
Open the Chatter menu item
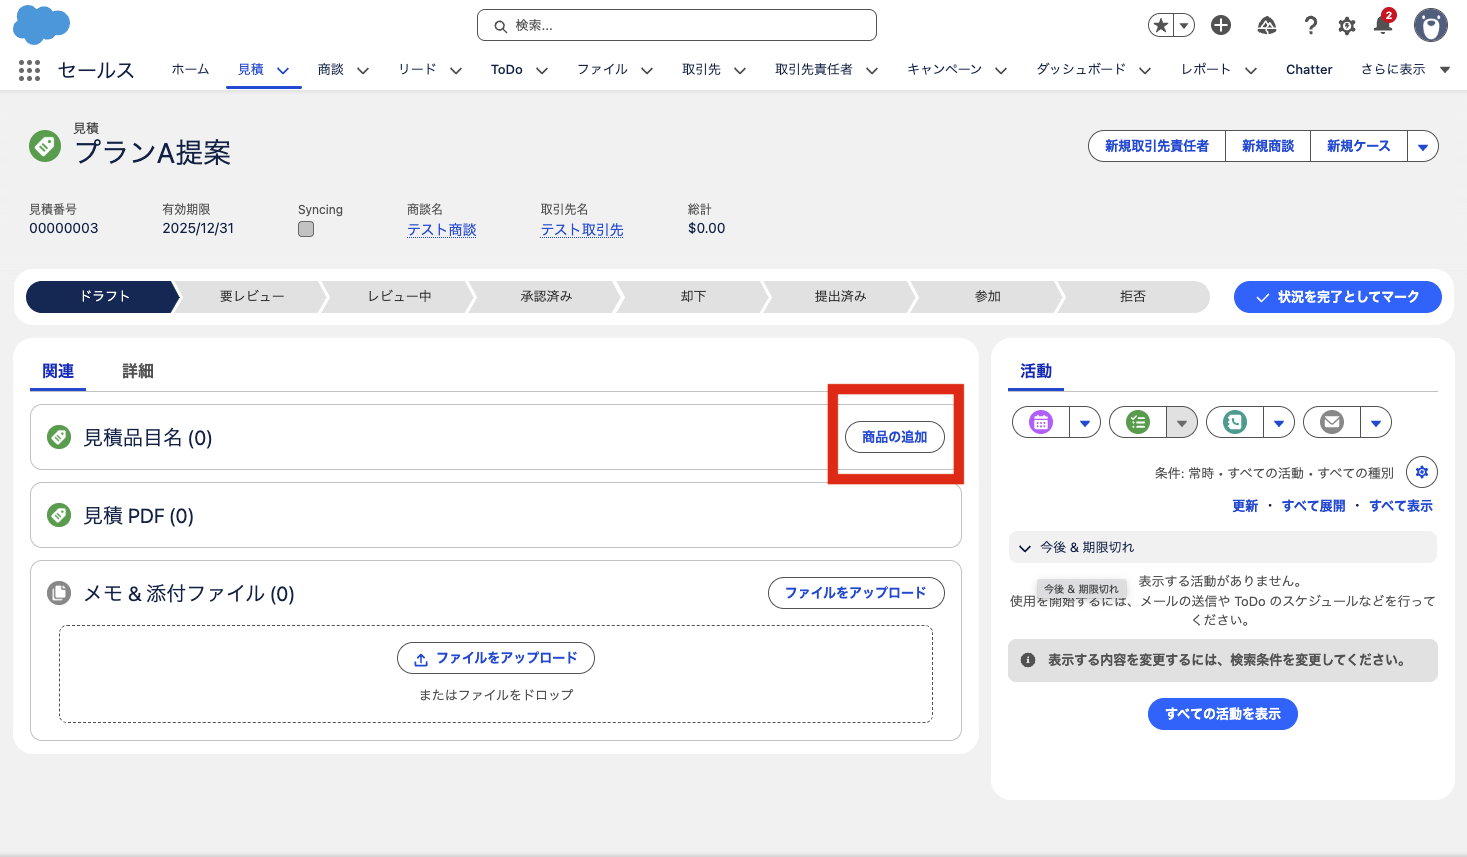(1308, 69)
